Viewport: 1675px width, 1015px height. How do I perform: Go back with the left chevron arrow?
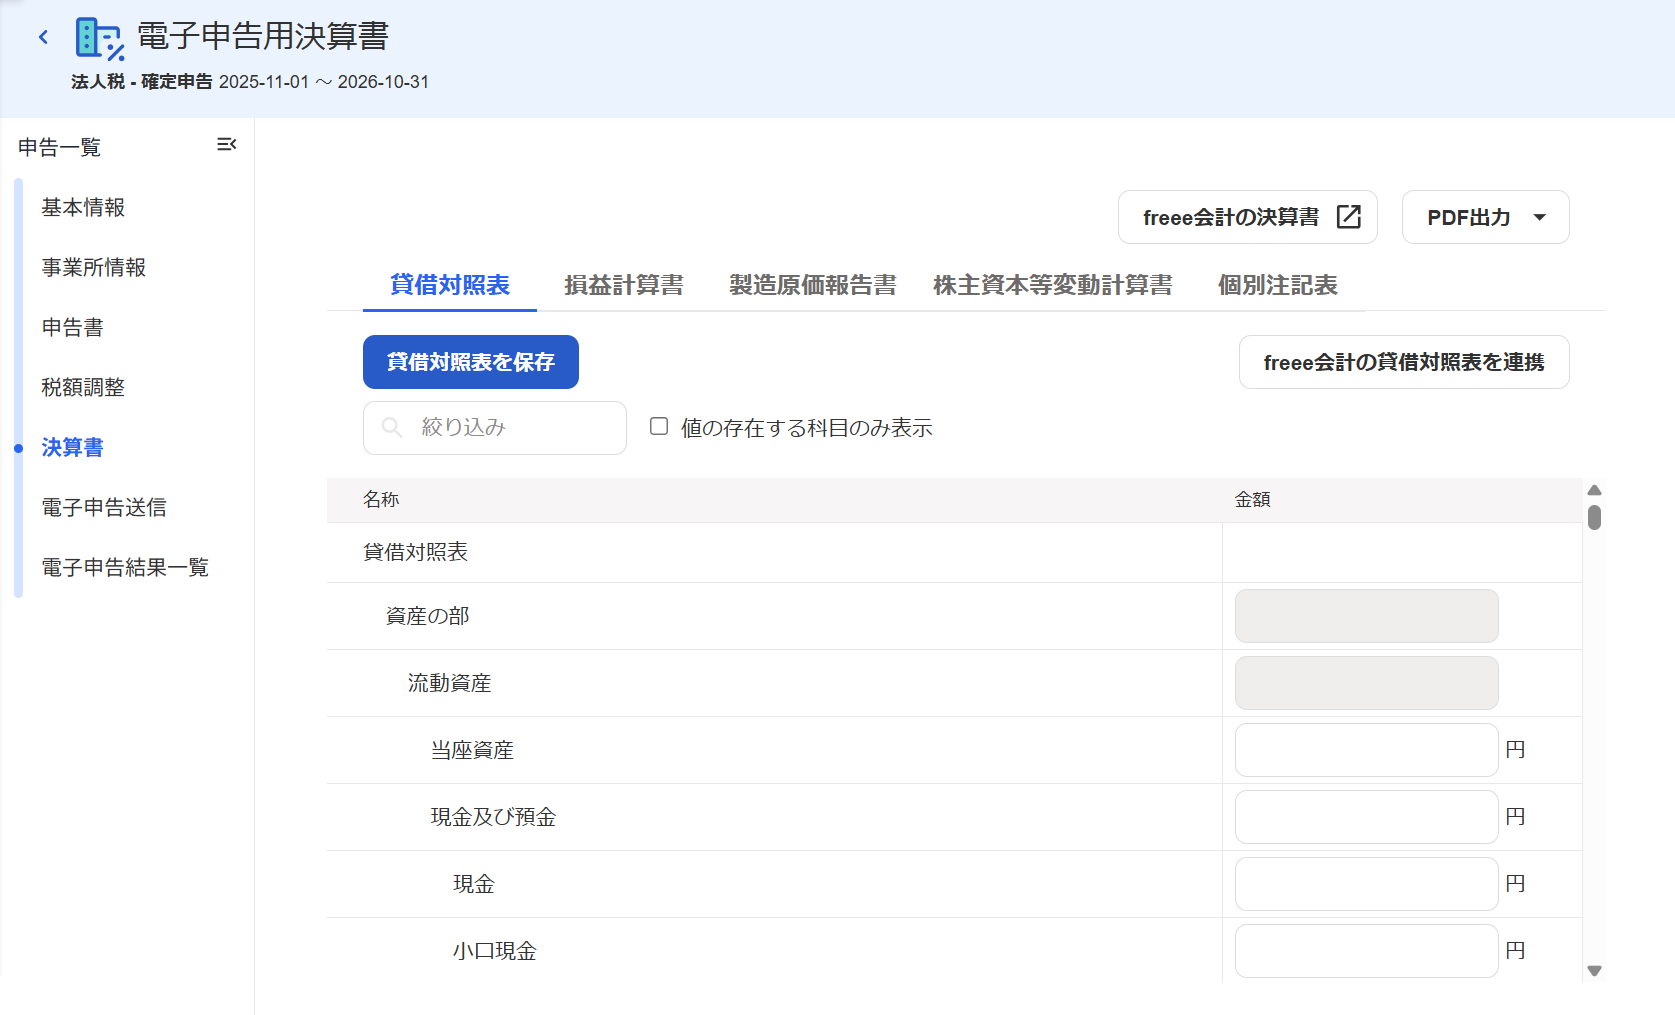coord(43,37)
